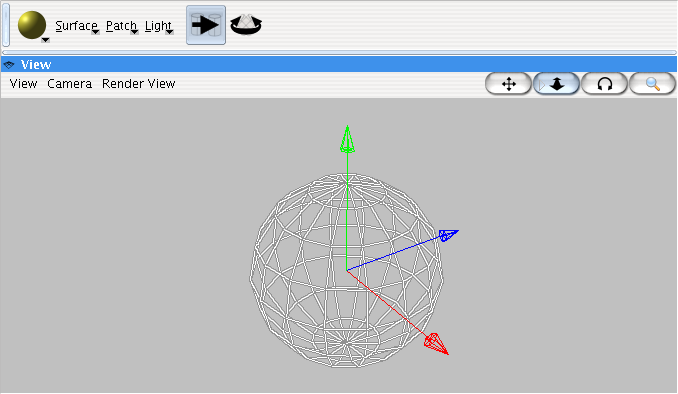Select the circular rotate arrows tool
Screen dimensions: 678x394
point(604,84)
